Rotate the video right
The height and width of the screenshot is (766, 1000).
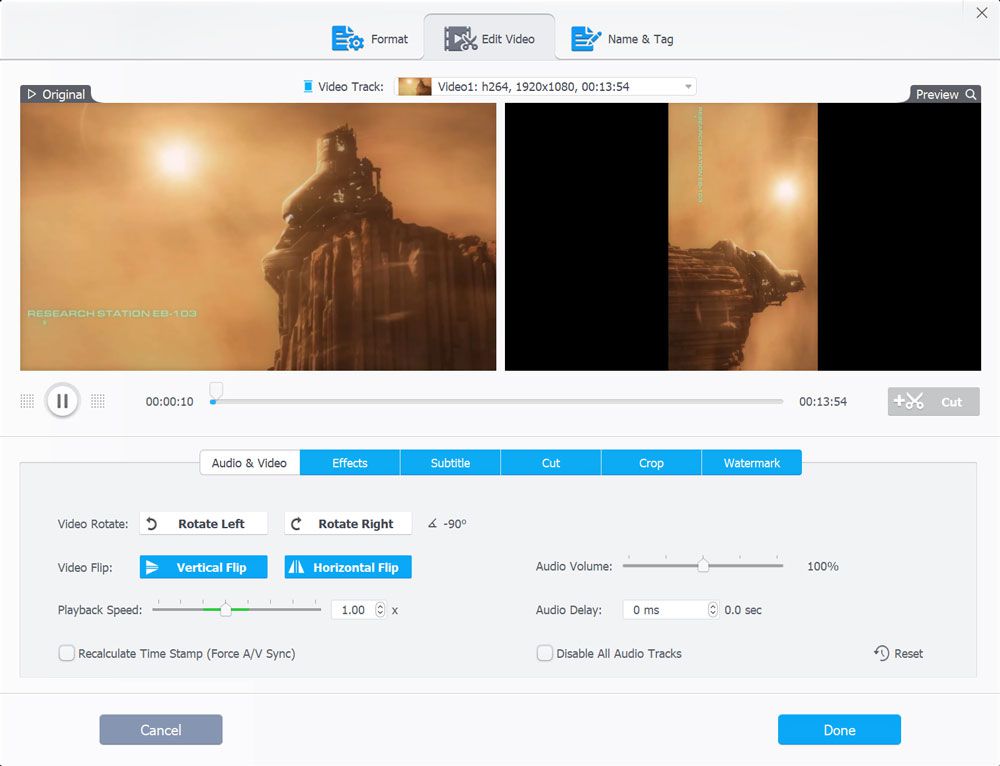click(x=348, y=524)
